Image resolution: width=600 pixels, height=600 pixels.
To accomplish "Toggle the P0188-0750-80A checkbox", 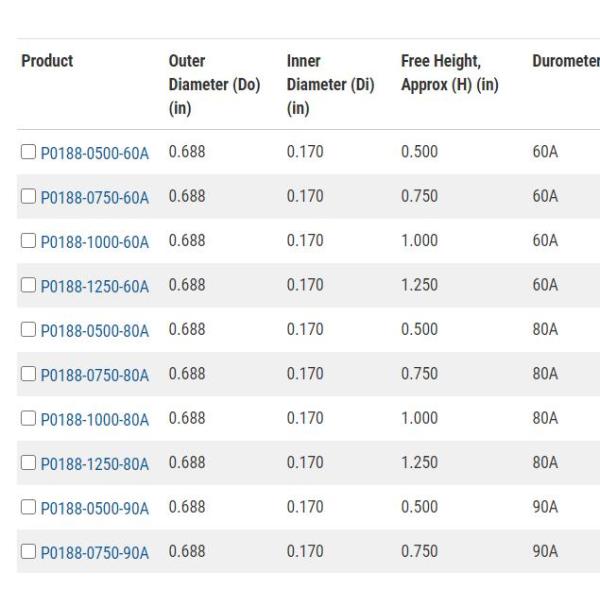I will point(28,375).
